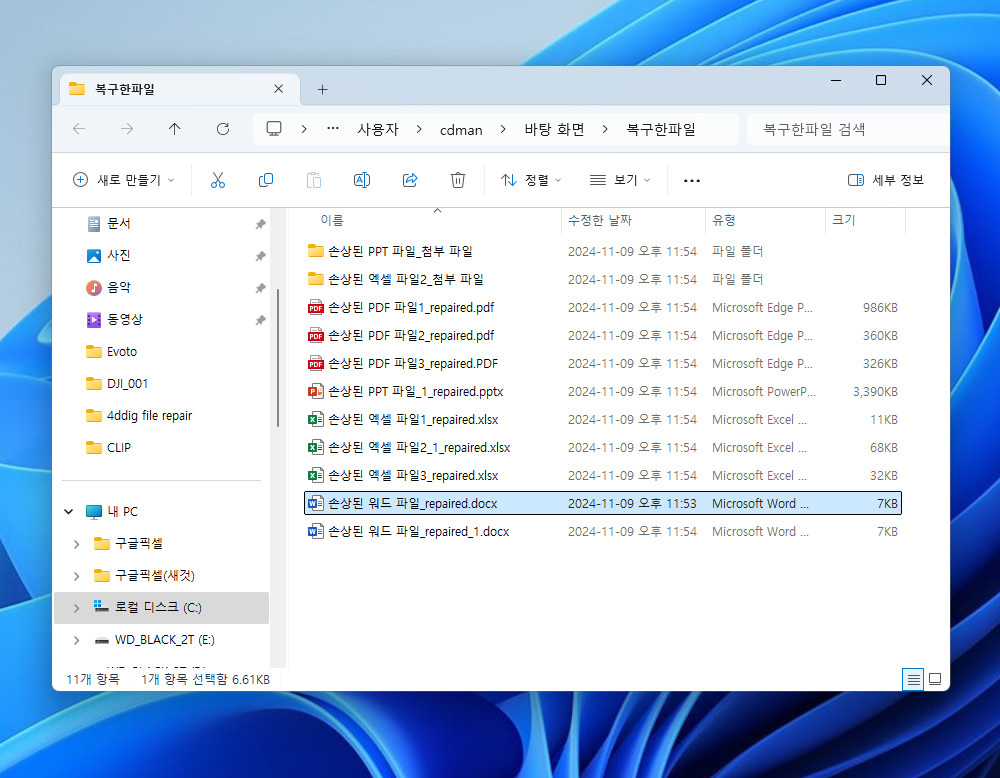
Task: Click the Copy icon in toolbar
Action: (x=266, y=180)
